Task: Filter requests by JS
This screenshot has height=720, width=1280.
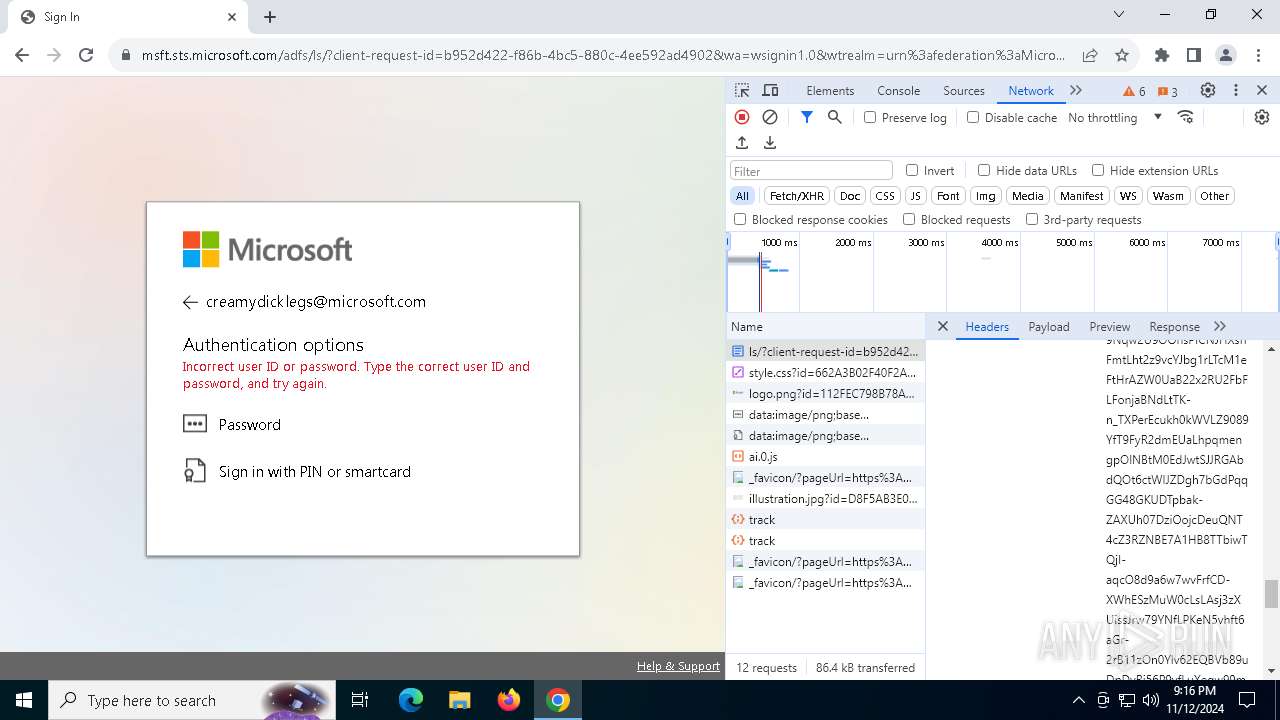Action: pos(915,196)
